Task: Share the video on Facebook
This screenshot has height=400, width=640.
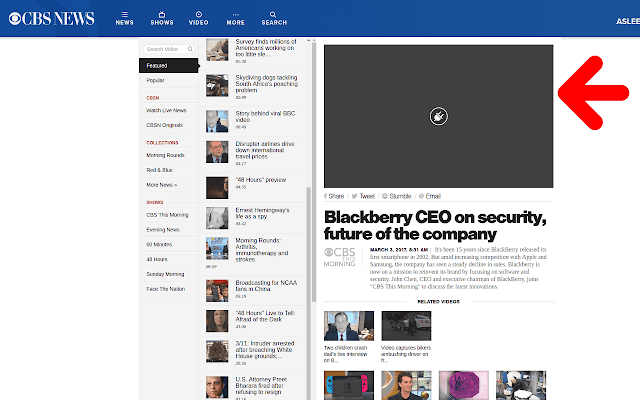Action: pos(335,197)
